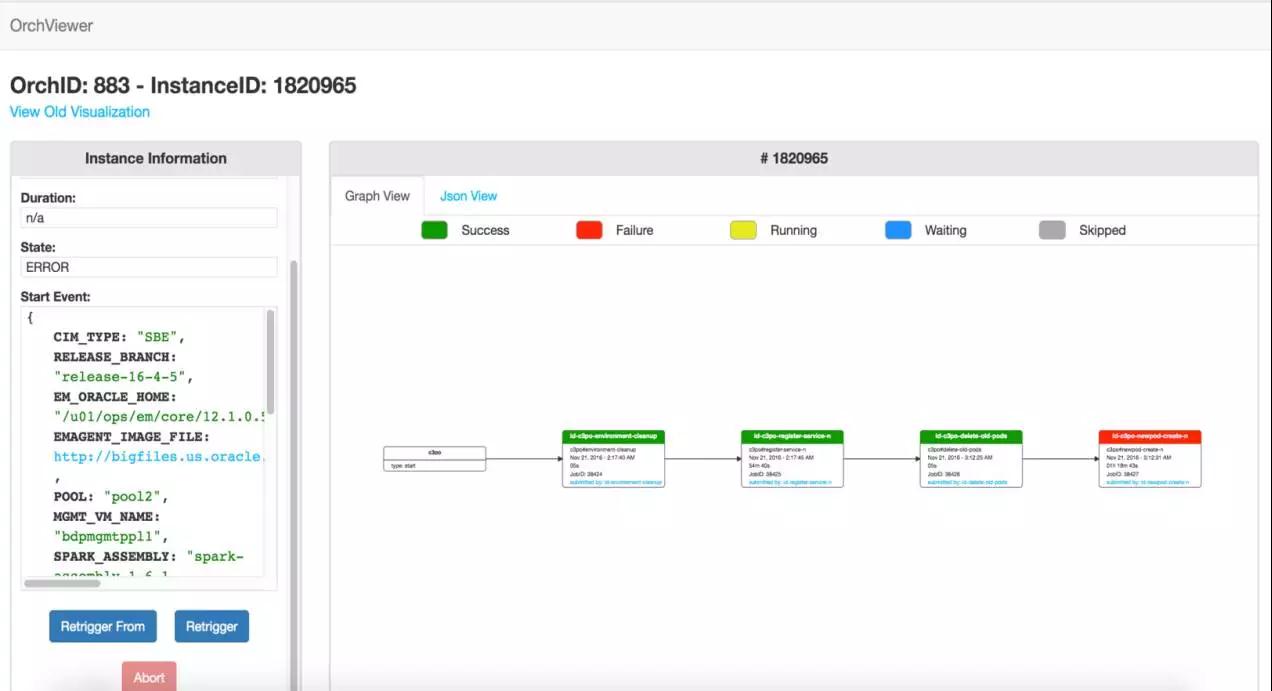Open submitted-by link in delete-old-pods node
The width and height of the screenshot is (1272, 691).
click(x=968, y=482)
